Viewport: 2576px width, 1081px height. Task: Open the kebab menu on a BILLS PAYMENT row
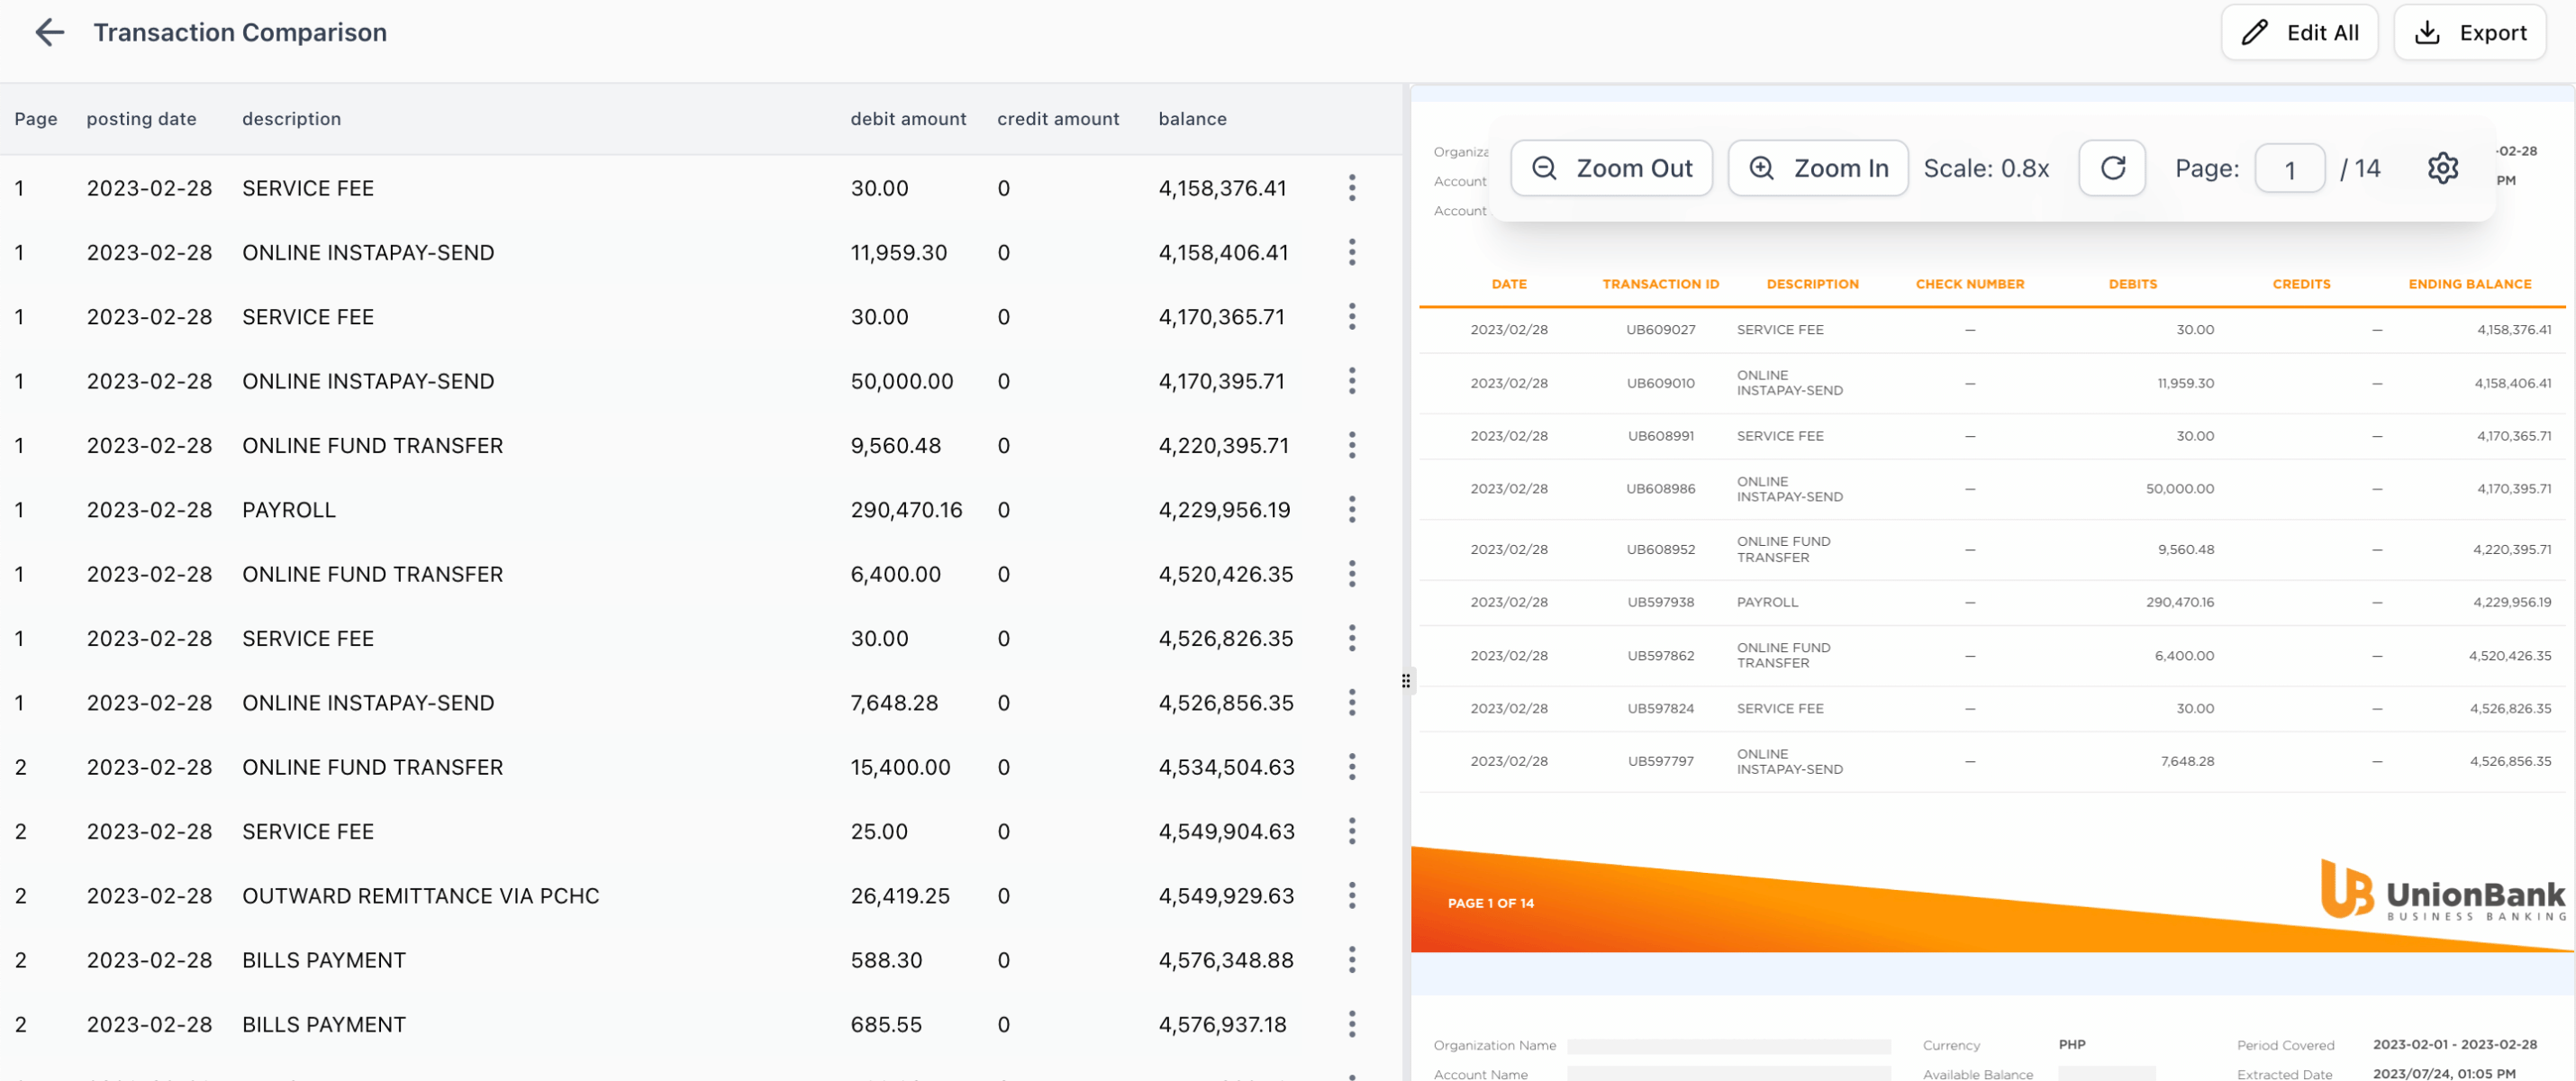[1352, 960]
